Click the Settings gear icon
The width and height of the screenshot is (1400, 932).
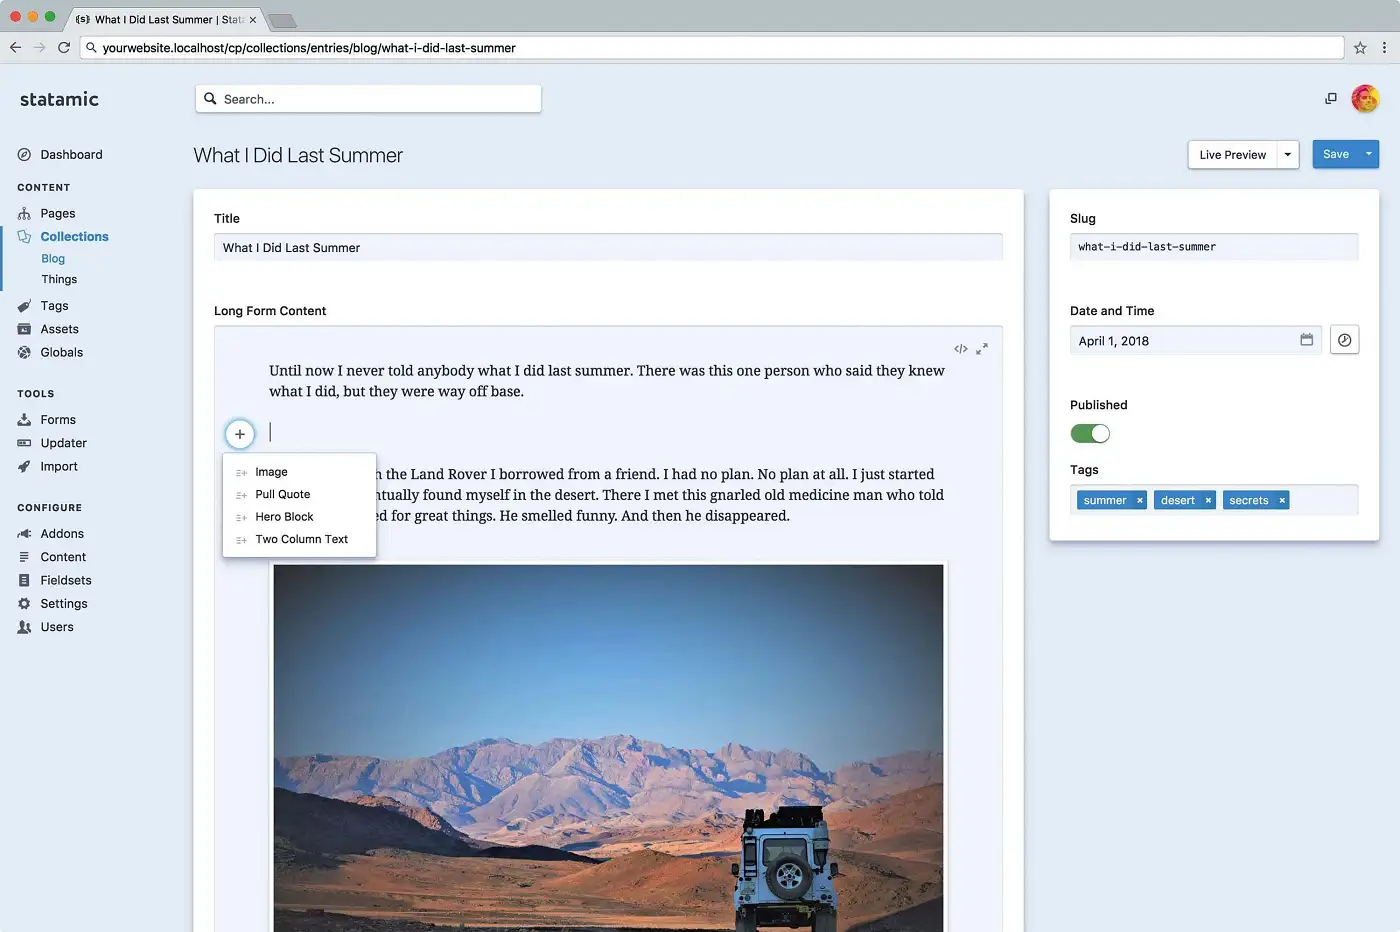click(24, 604)
